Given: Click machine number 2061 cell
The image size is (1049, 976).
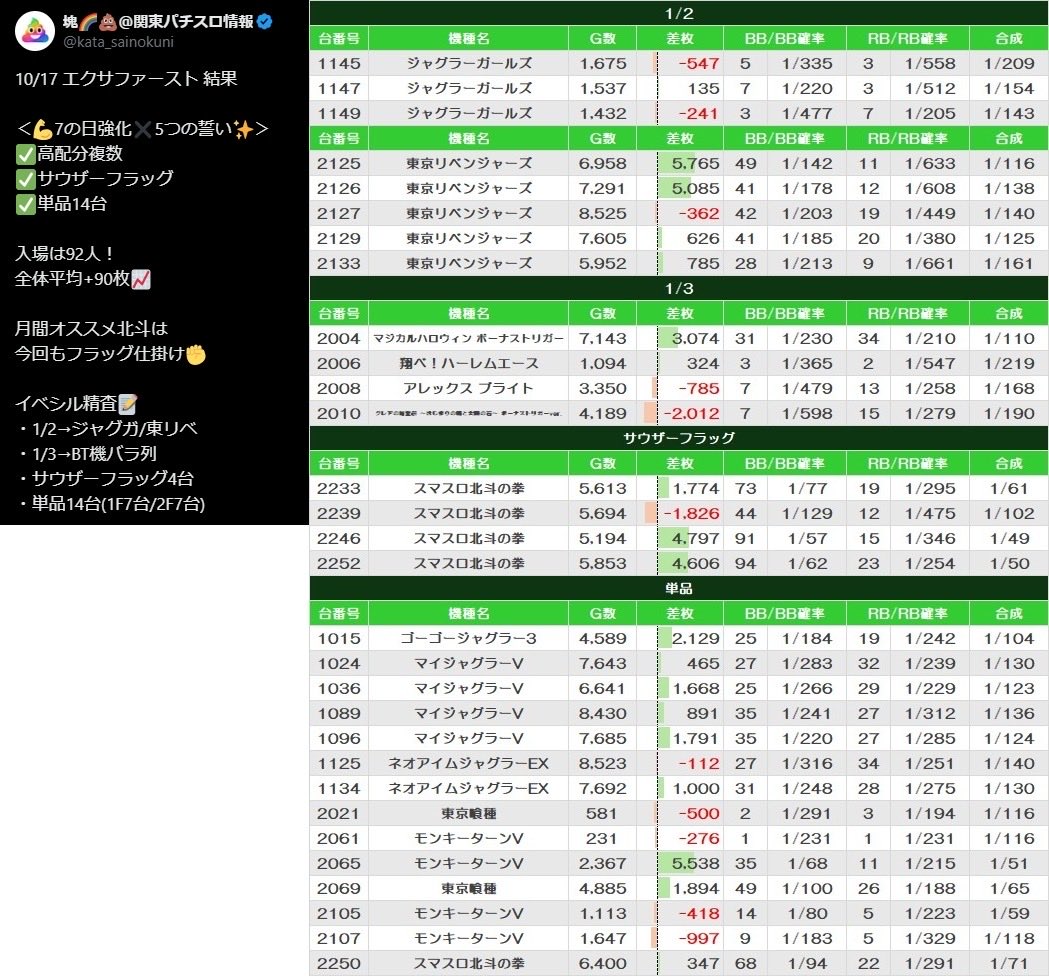Looking at the screenshot, I should click(339, 838).
